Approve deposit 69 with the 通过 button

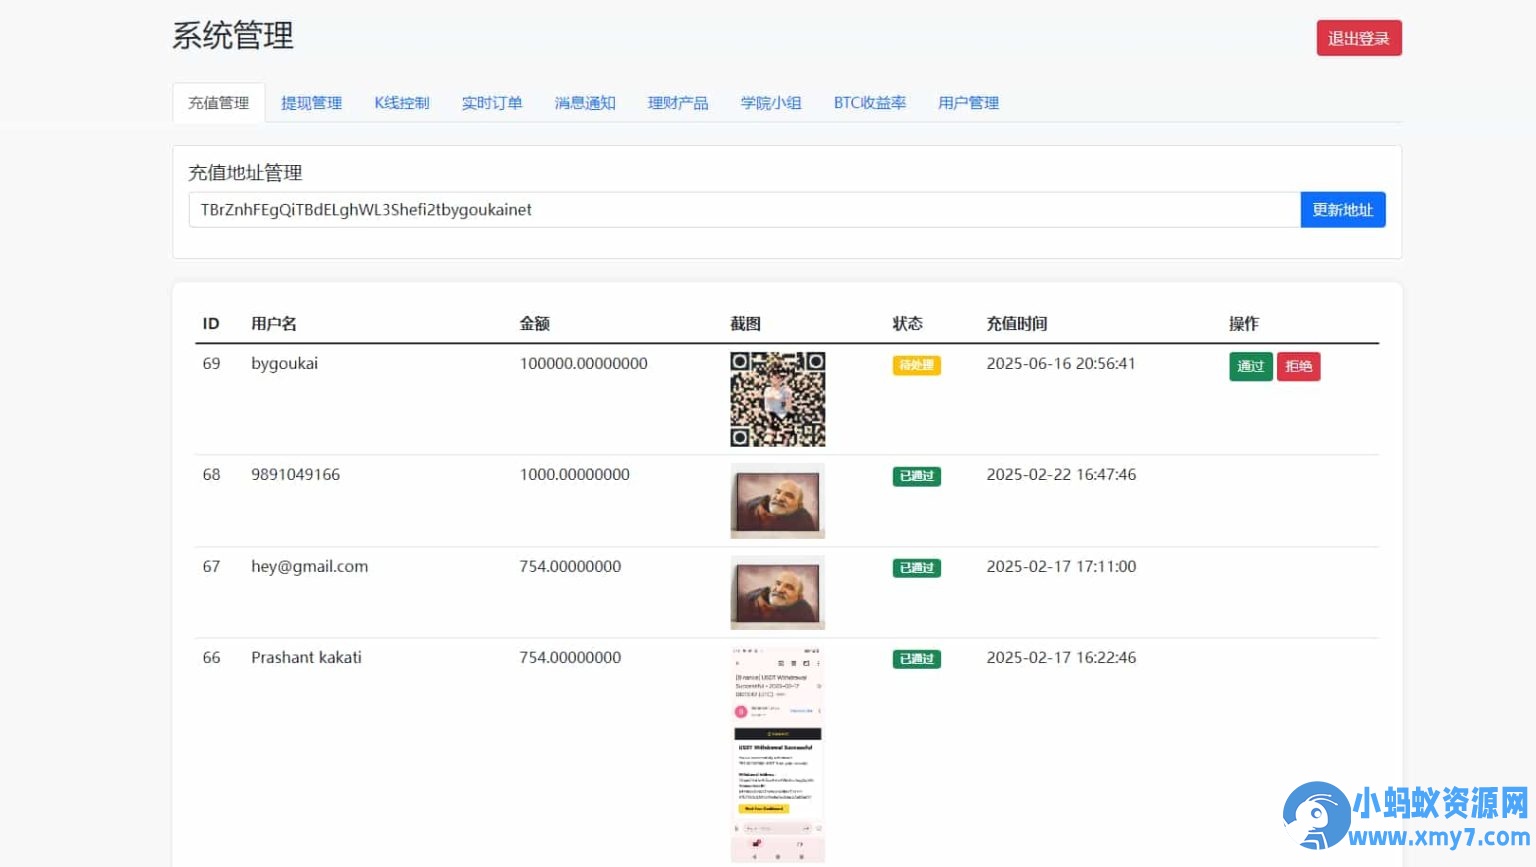[x=1250, y=366]
